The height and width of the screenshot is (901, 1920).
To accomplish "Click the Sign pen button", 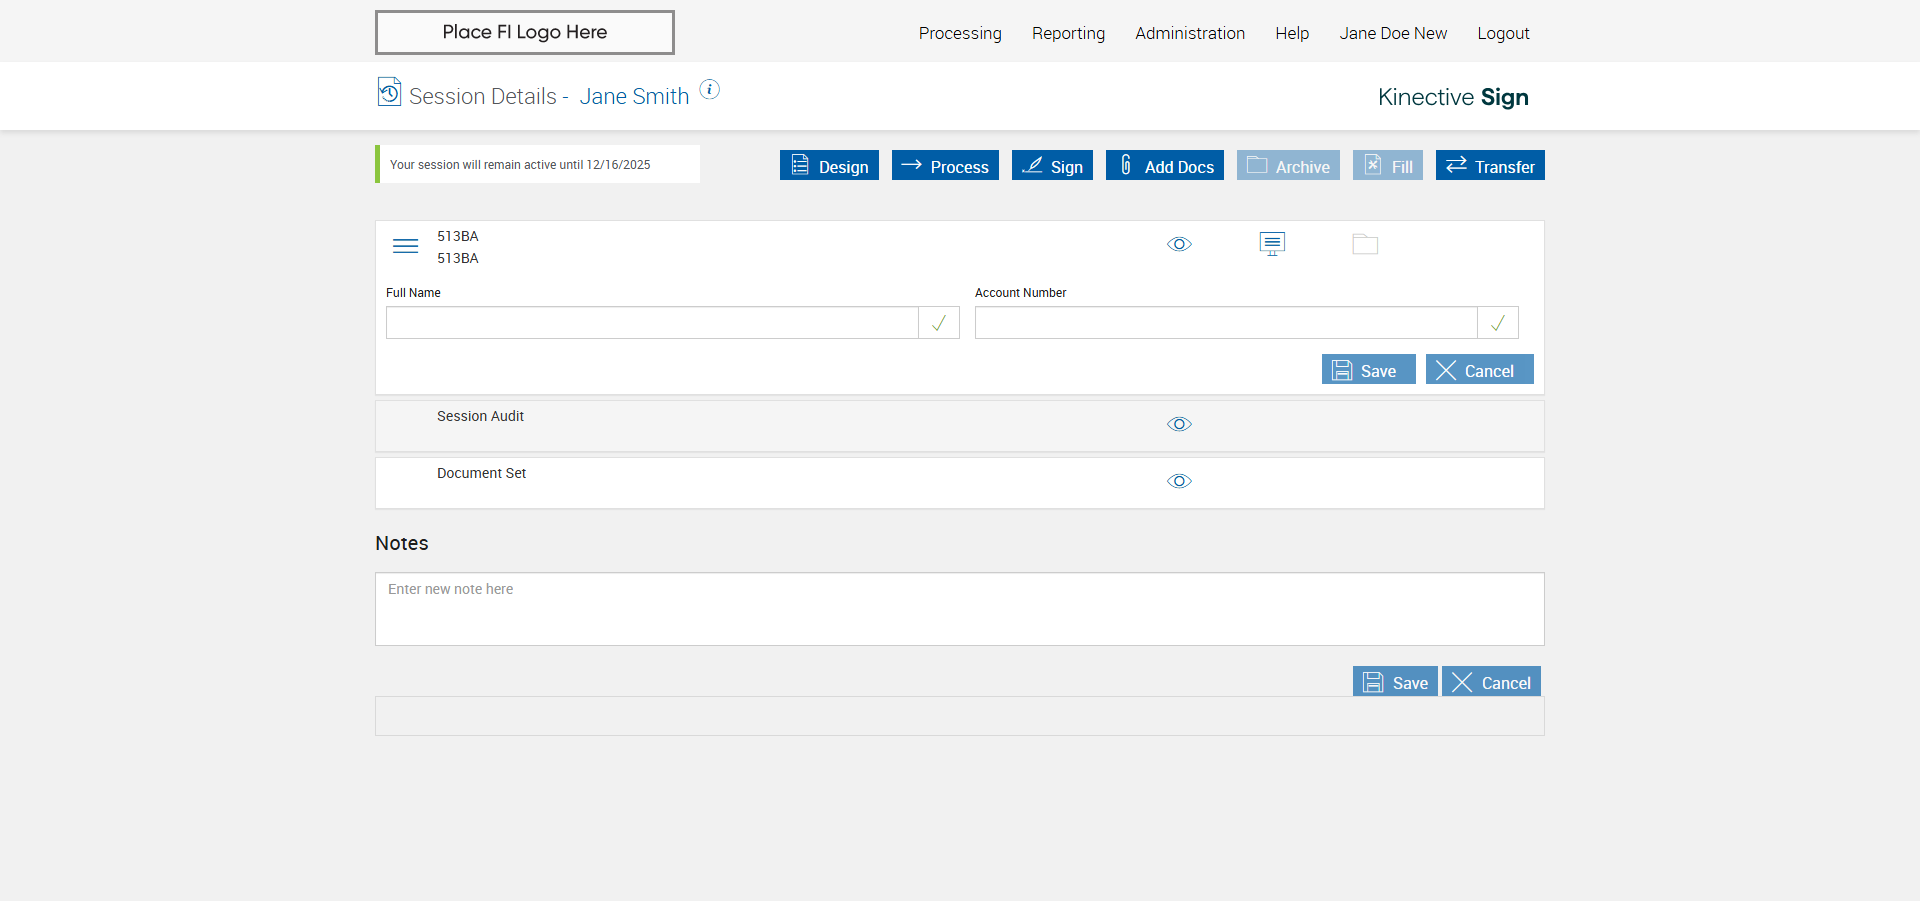I will [x=1052, y=166].
